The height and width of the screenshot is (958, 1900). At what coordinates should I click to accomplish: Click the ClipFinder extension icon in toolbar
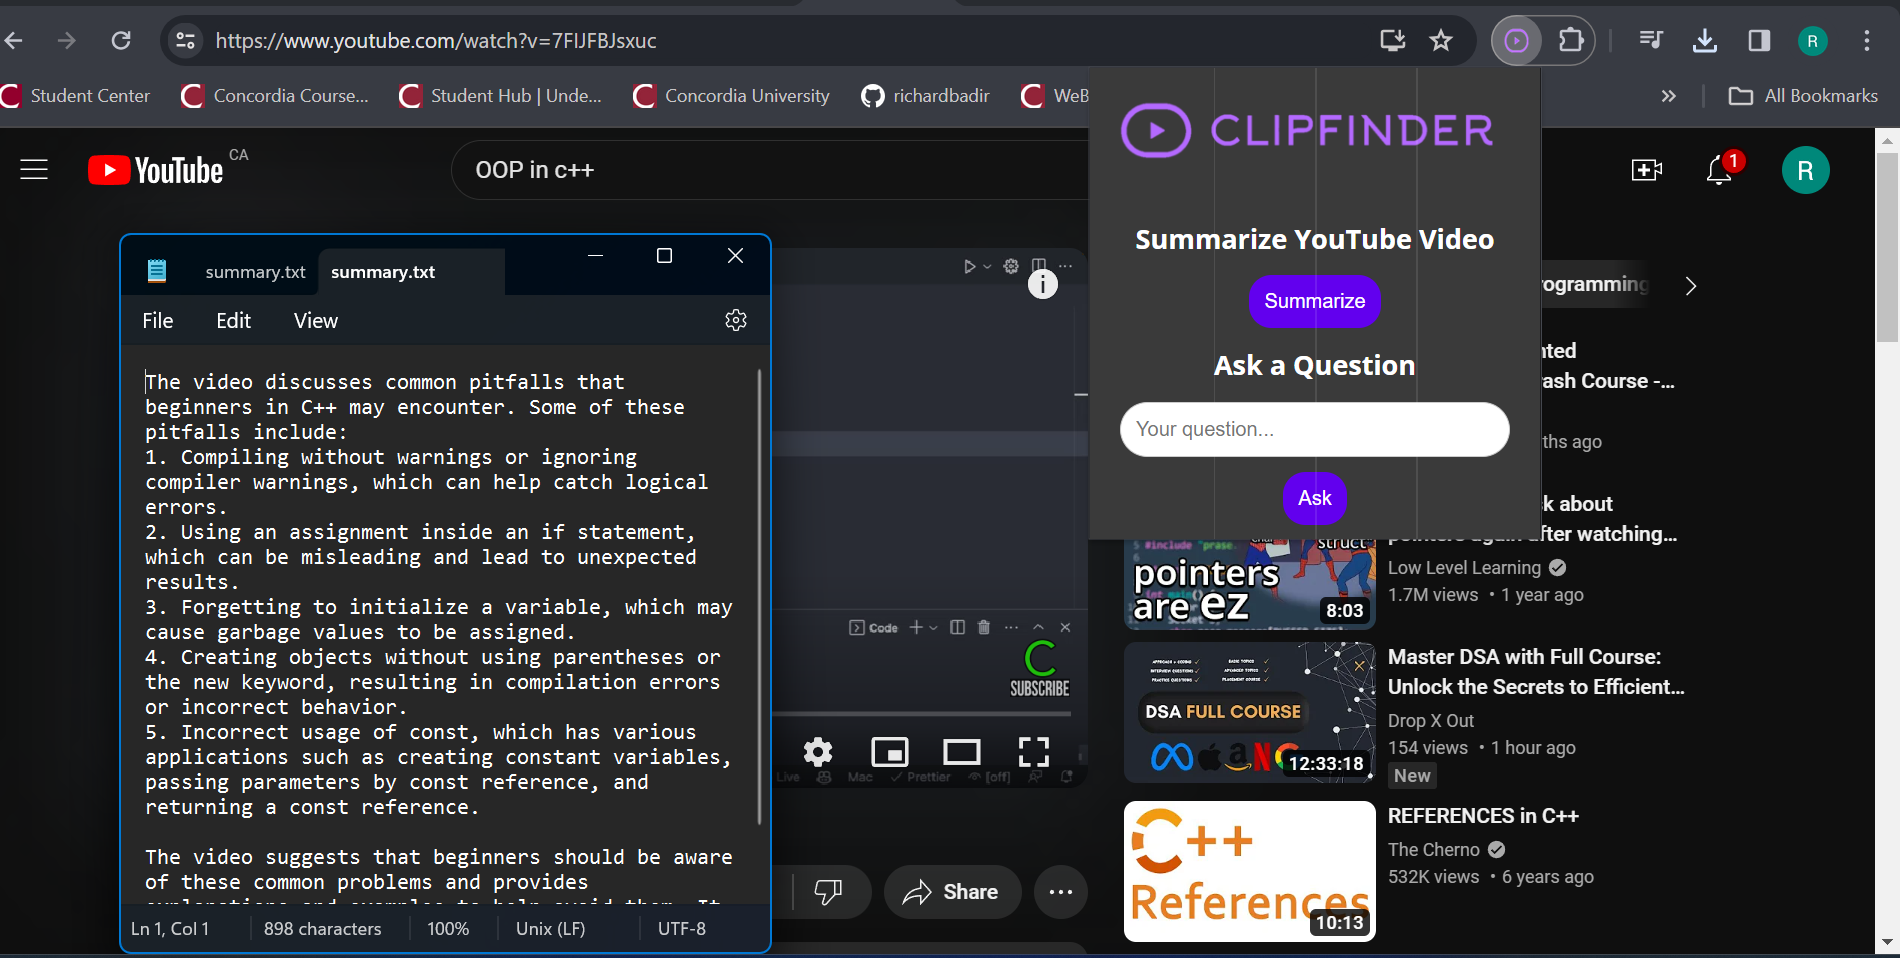click(x=1517, y=41)
